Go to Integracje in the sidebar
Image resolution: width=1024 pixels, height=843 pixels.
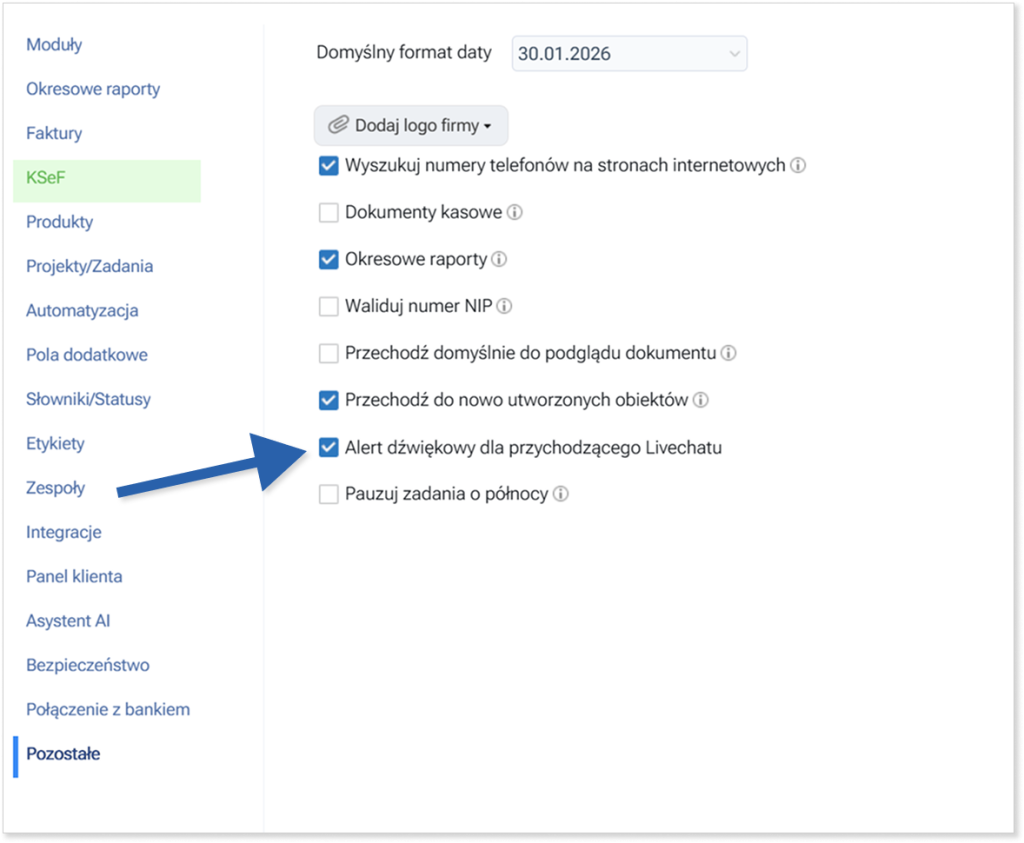(x=64, y=532)
